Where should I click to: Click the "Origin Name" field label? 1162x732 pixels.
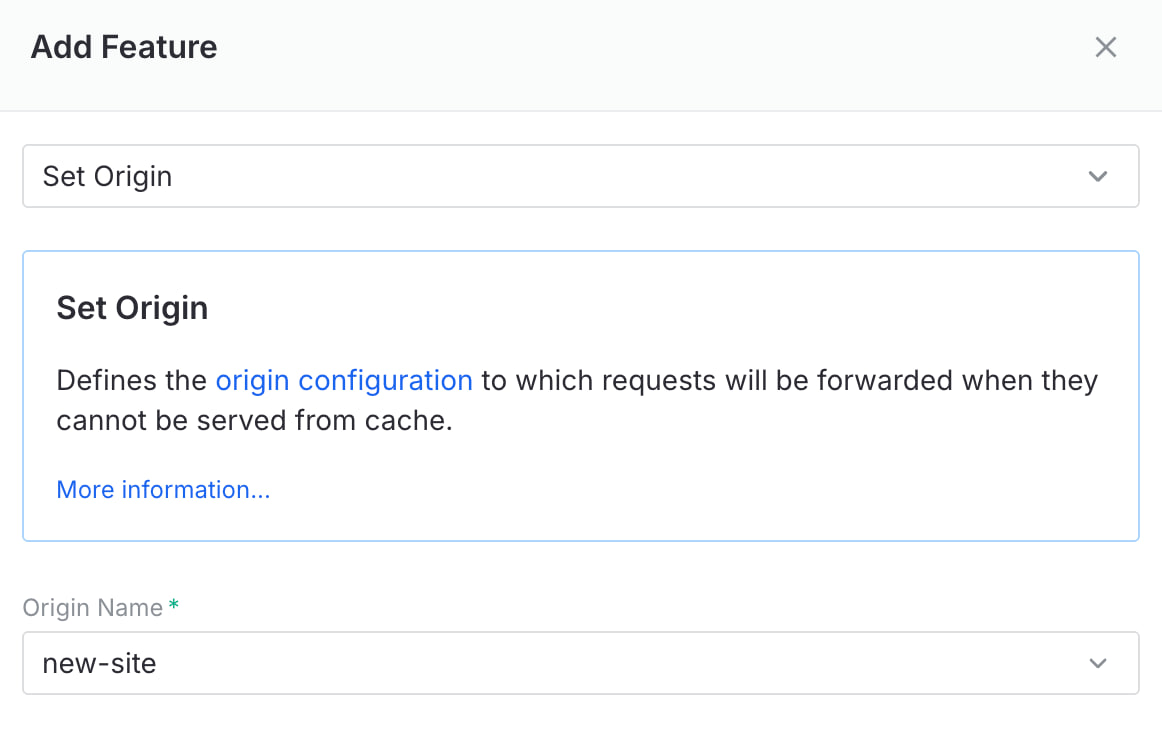pyautogui.click(x=93, y=608)
